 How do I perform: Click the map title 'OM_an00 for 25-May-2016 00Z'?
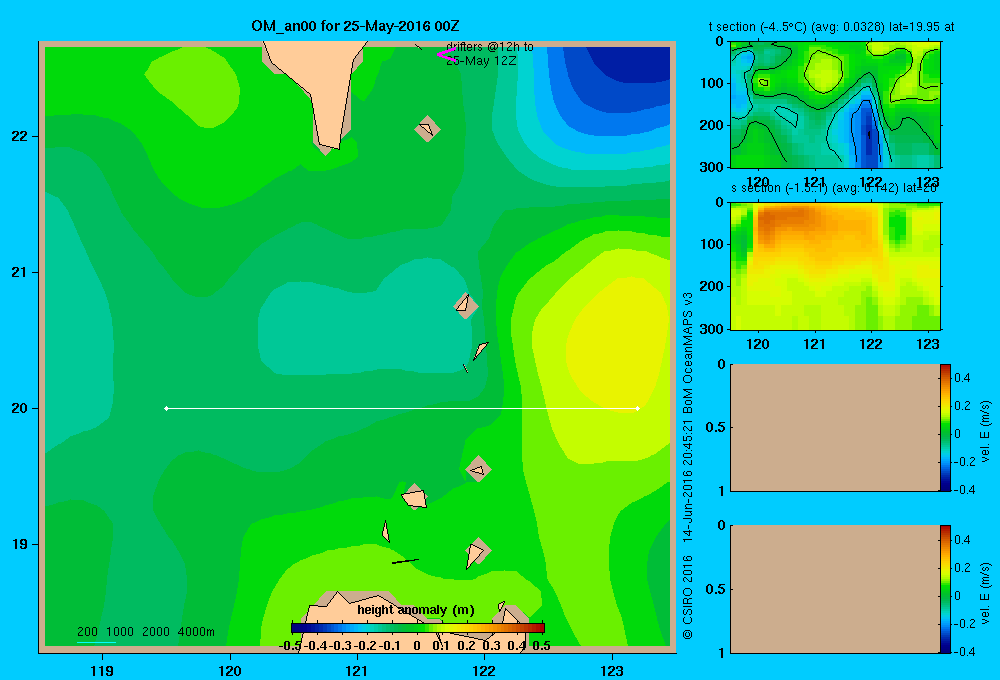[x=355, y=26]
